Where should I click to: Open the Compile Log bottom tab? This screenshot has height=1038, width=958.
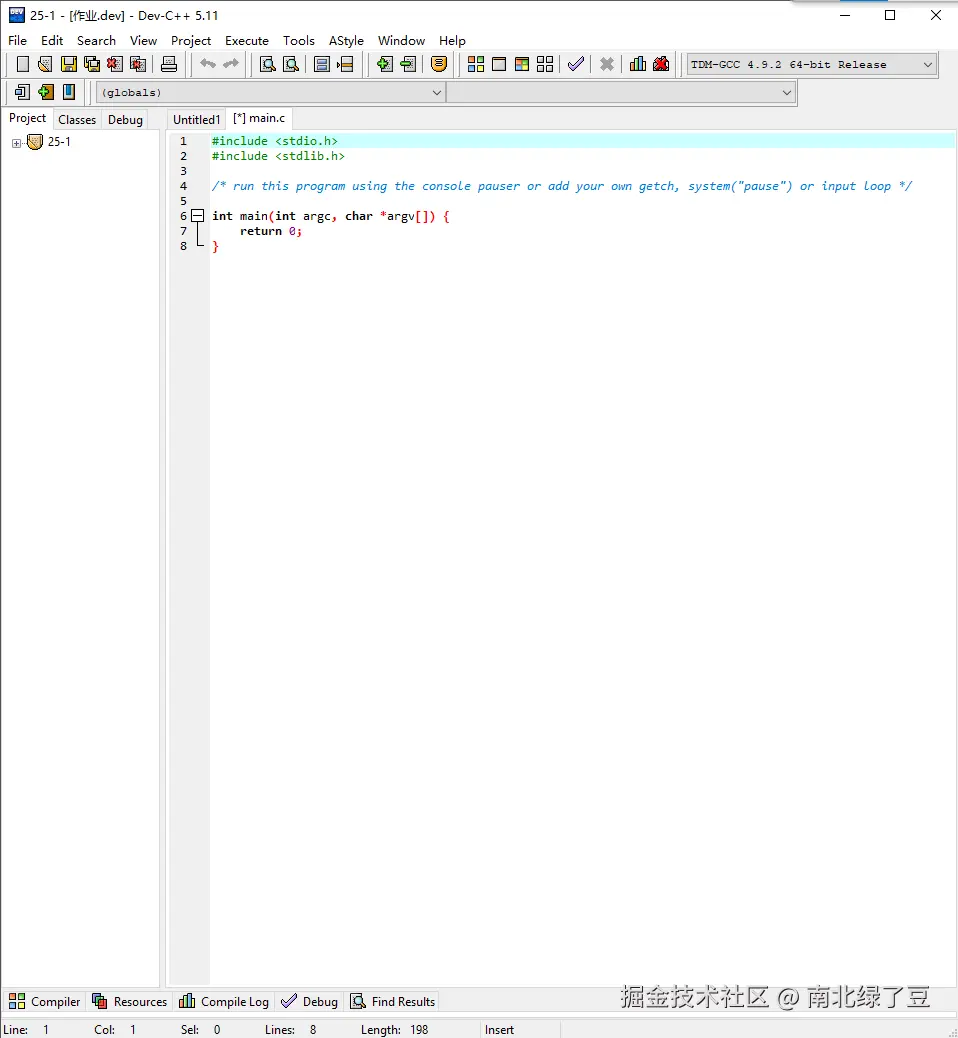[224, 1002]
